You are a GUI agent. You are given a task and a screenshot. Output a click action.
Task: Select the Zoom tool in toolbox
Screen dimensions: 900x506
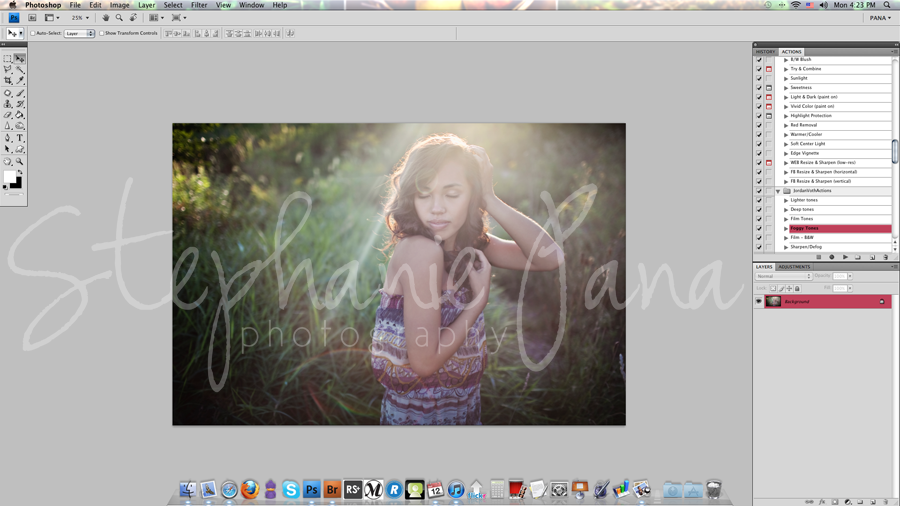point(20,162)
